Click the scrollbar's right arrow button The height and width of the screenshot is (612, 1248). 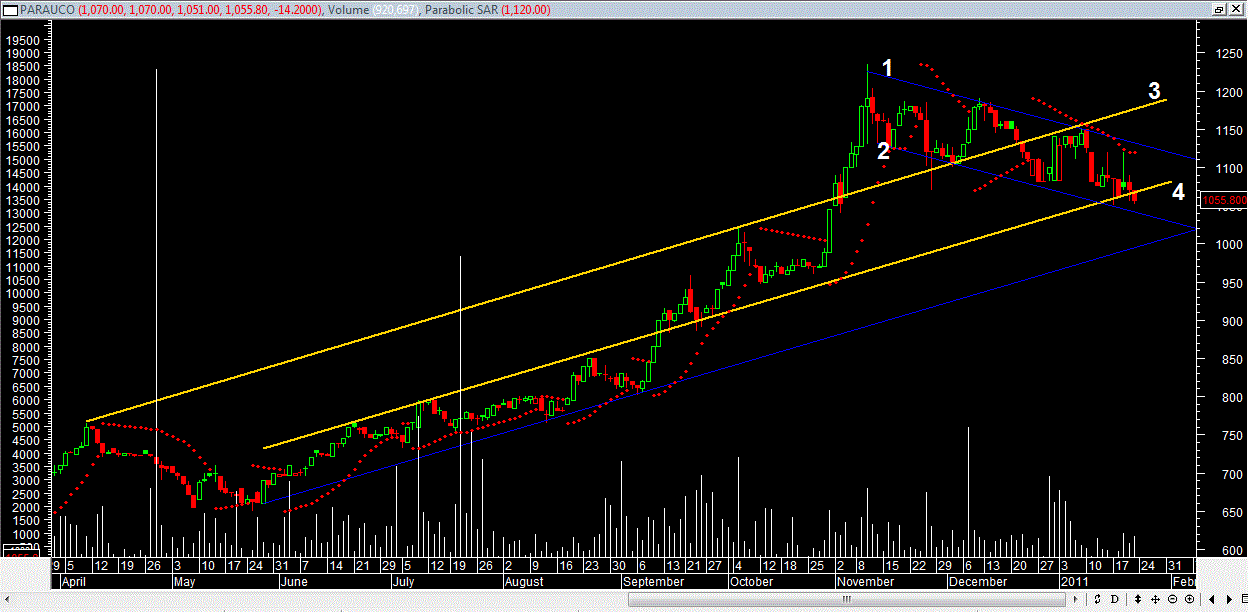coord(1075,599)
